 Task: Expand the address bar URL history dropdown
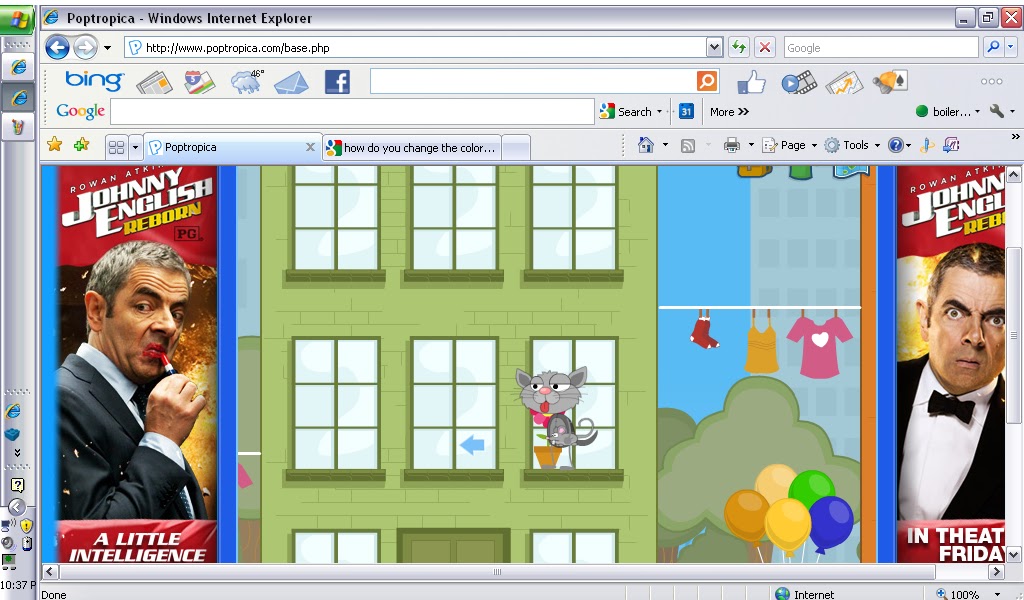pyautogui.click(x=714, y=48)
